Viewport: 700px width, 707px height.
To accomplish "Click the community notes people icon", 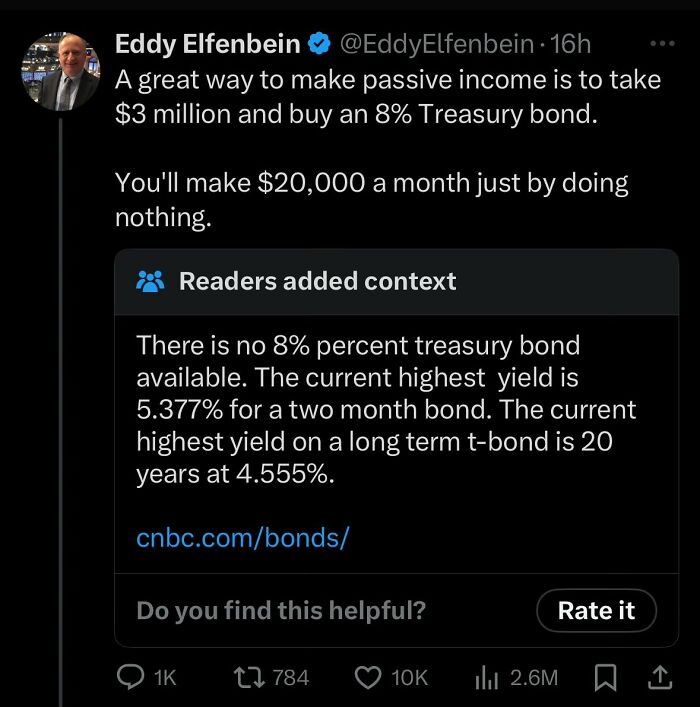I will coord(151,281).
